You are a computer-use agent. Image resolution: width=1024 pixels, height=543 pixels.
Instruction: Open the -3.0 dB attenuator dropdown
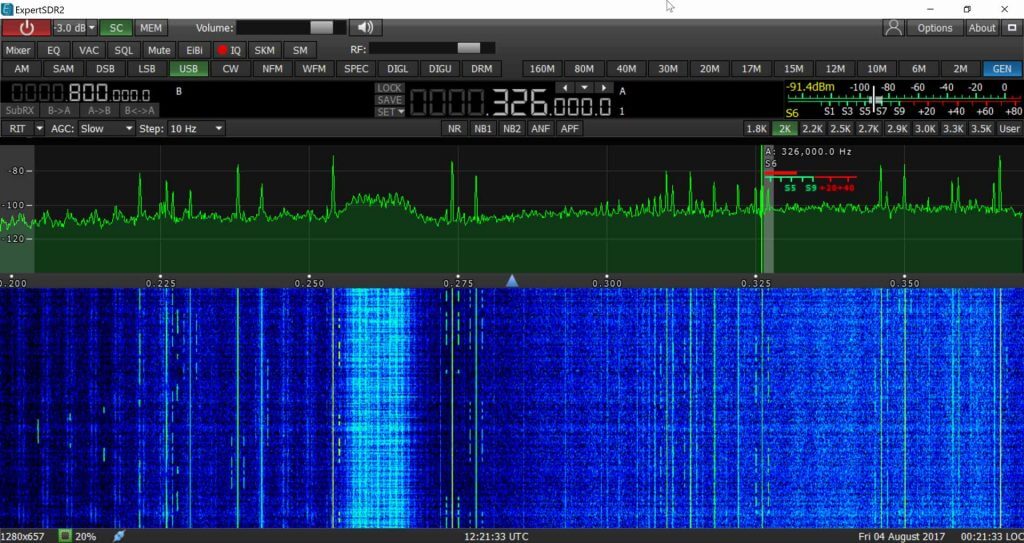(x=74, y=28)
